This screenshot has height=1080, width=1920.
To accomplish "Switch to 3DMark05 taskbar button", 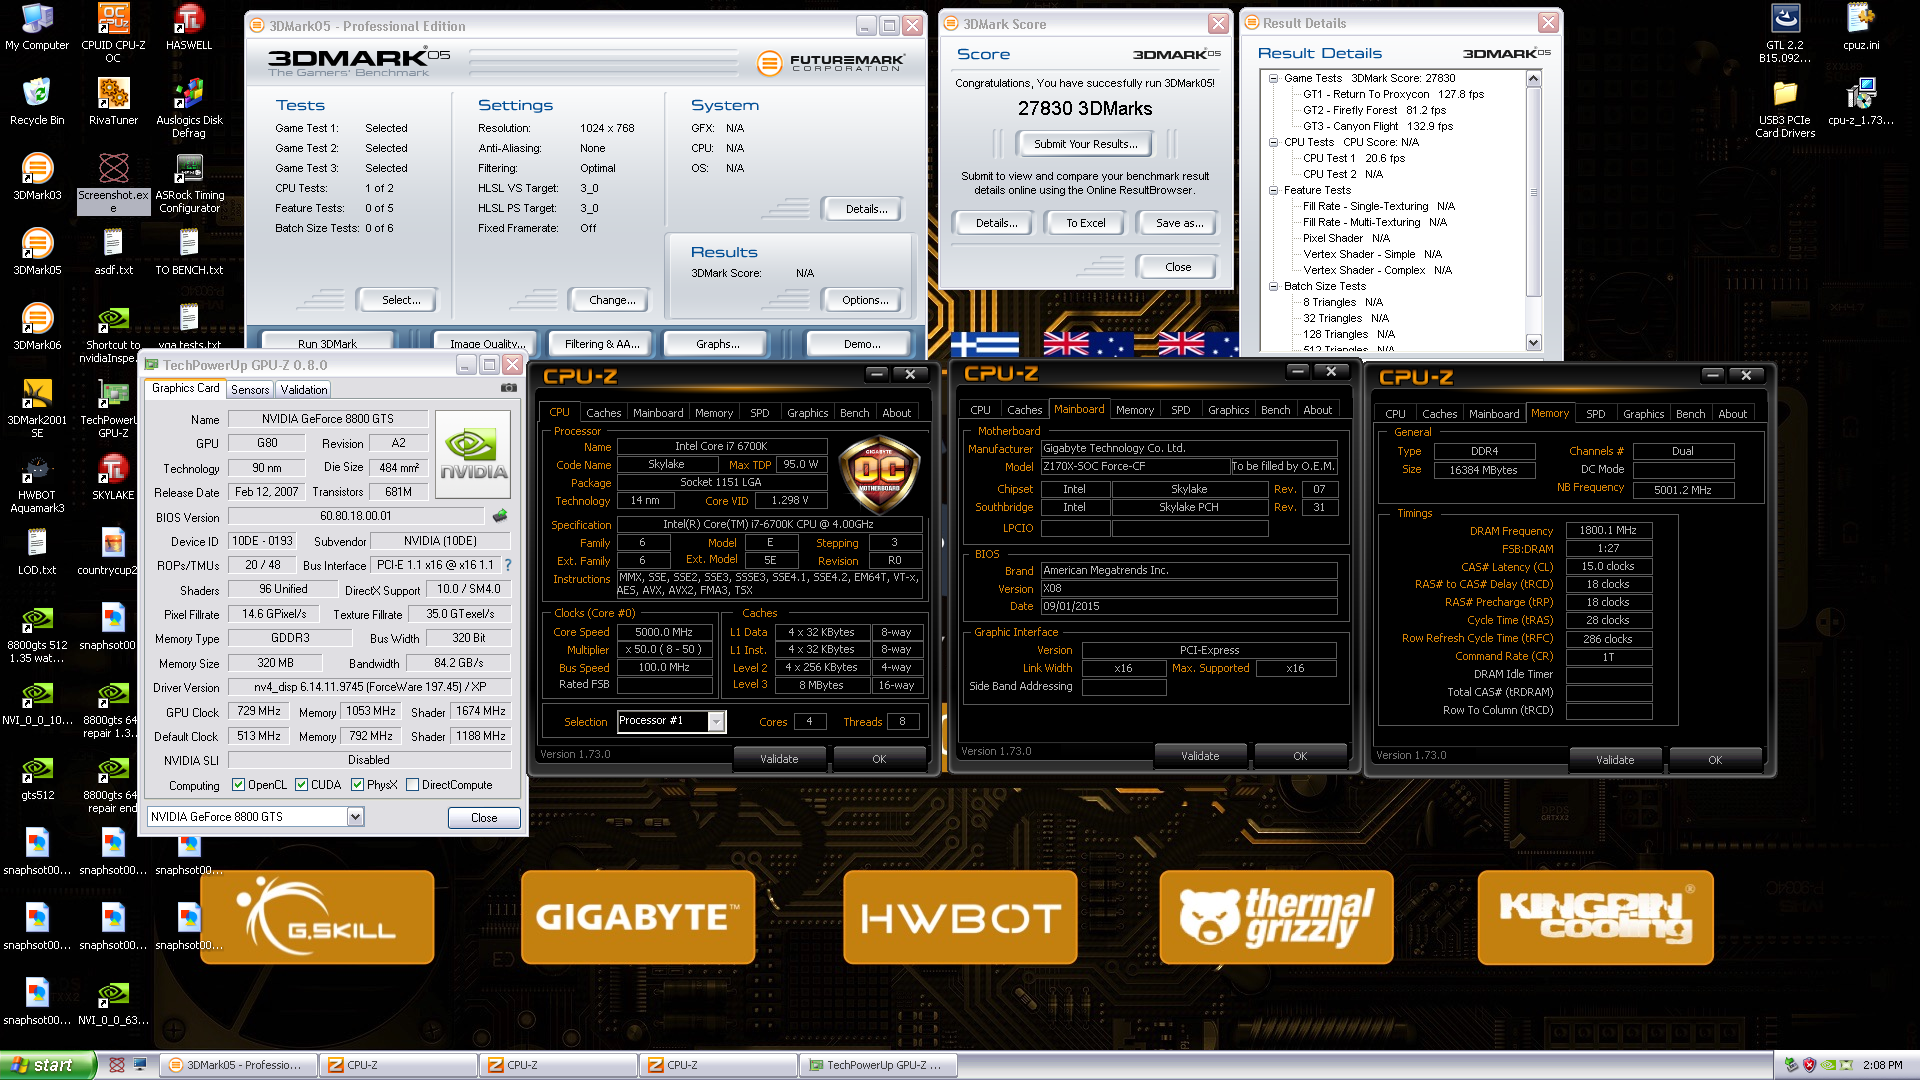I will click(x=239, y=1065).
